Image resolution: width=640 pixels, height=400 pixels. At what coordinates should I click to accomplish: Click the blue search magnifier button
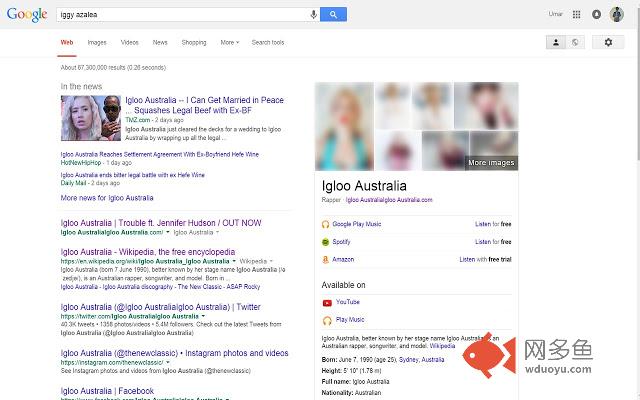click(x=333, y=14)
